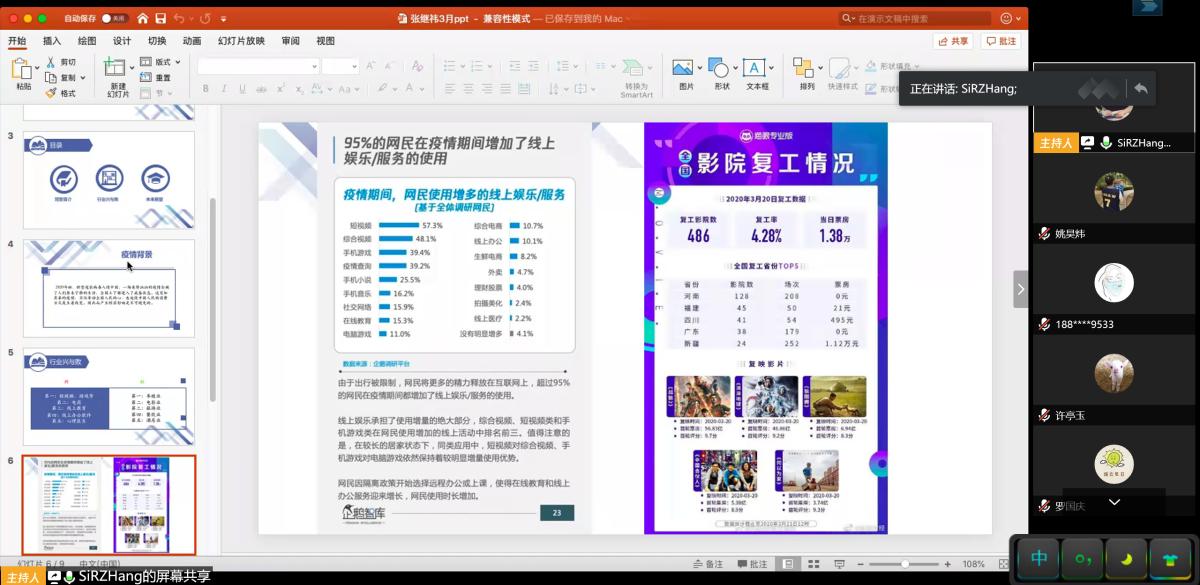Toggle the notes (备注) pane
The width and height of the screenshot is (1200, 585).
point(706,564)
